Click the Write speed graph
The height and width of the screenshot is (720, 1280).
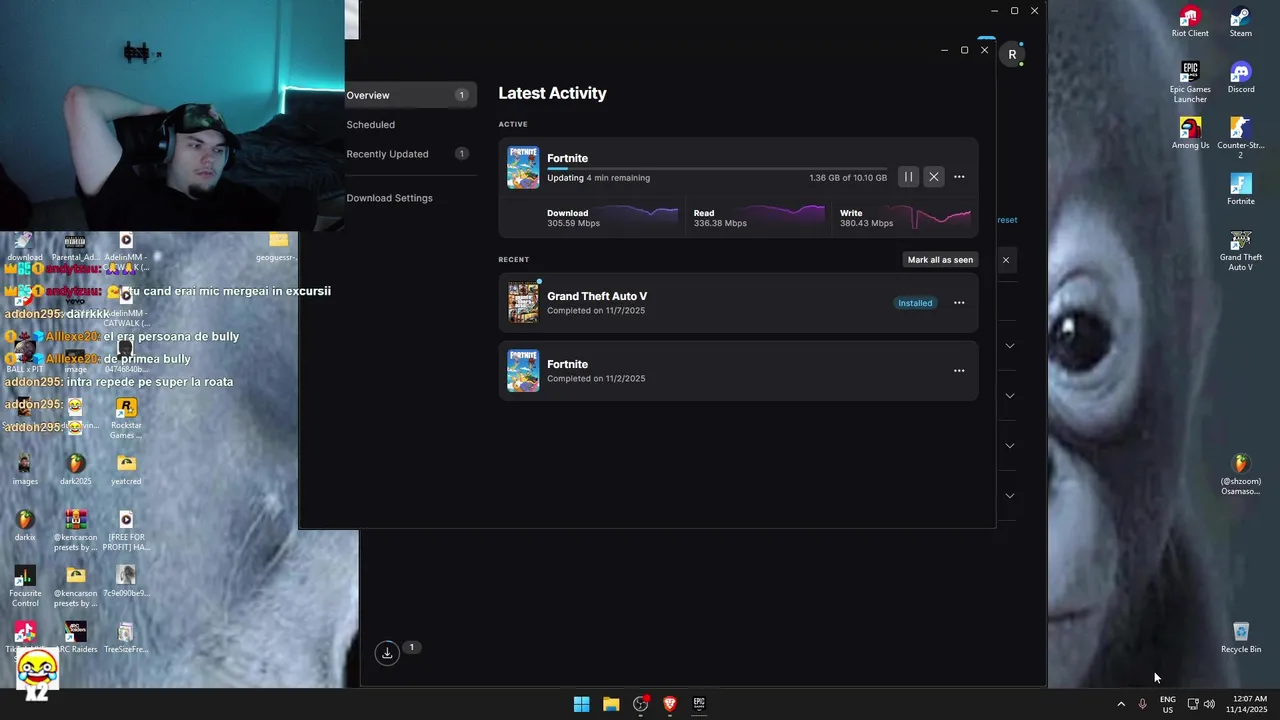click(933, 216)
